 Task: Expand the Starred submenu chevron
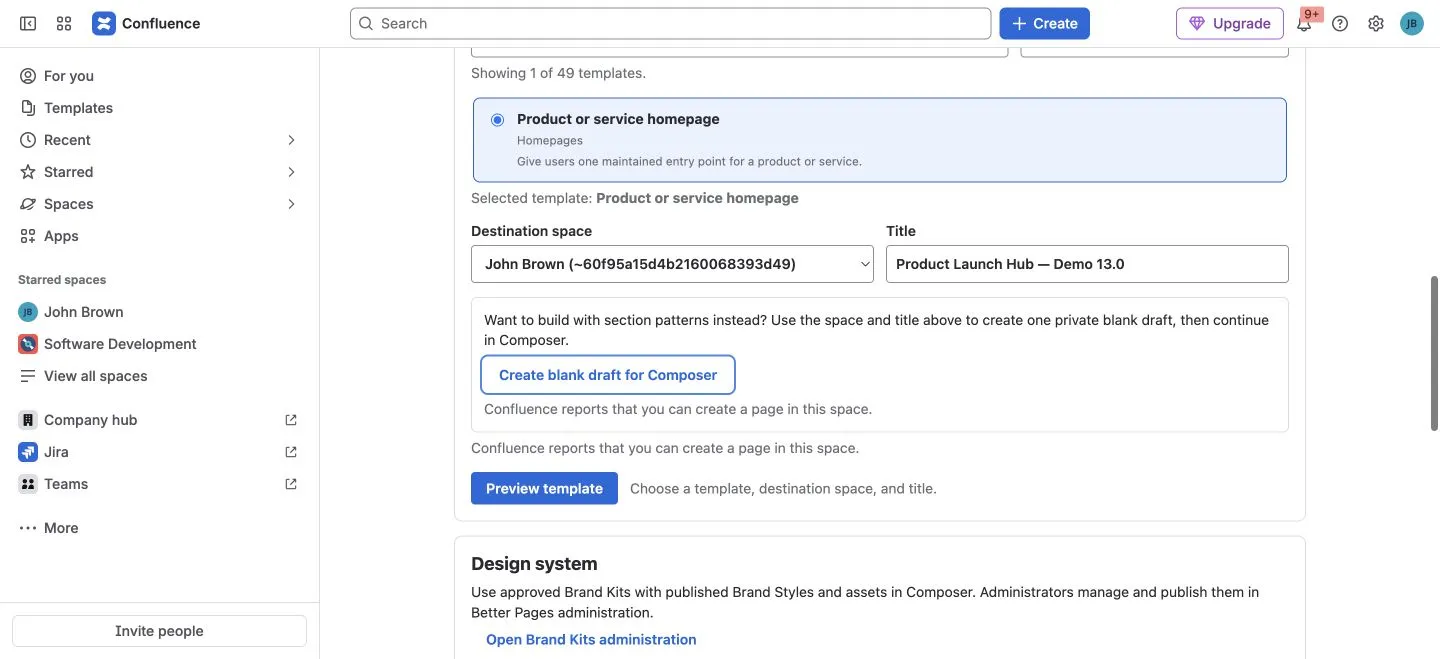coord(291,172)
